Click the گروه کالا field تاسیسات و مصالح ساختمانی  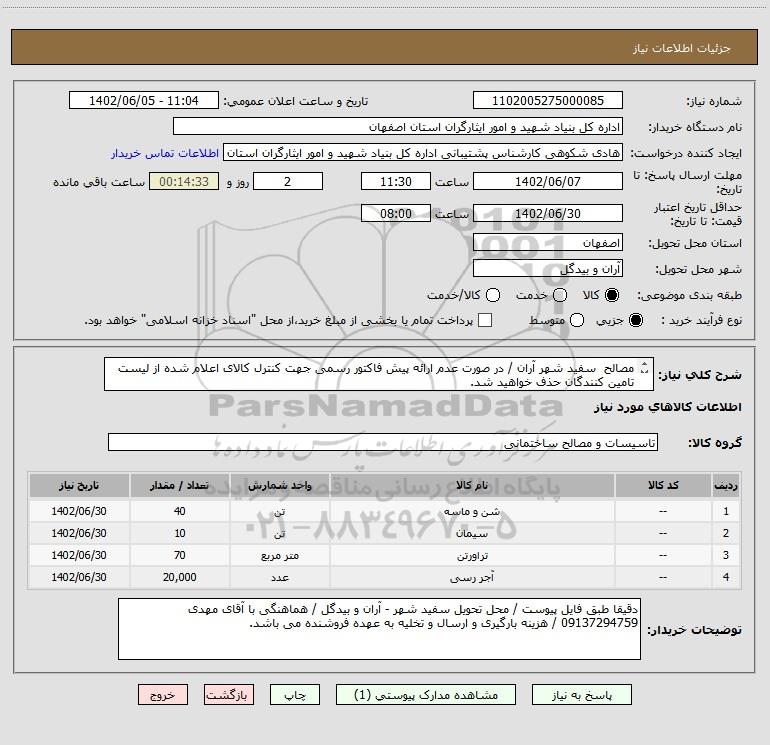coord(383,442)
